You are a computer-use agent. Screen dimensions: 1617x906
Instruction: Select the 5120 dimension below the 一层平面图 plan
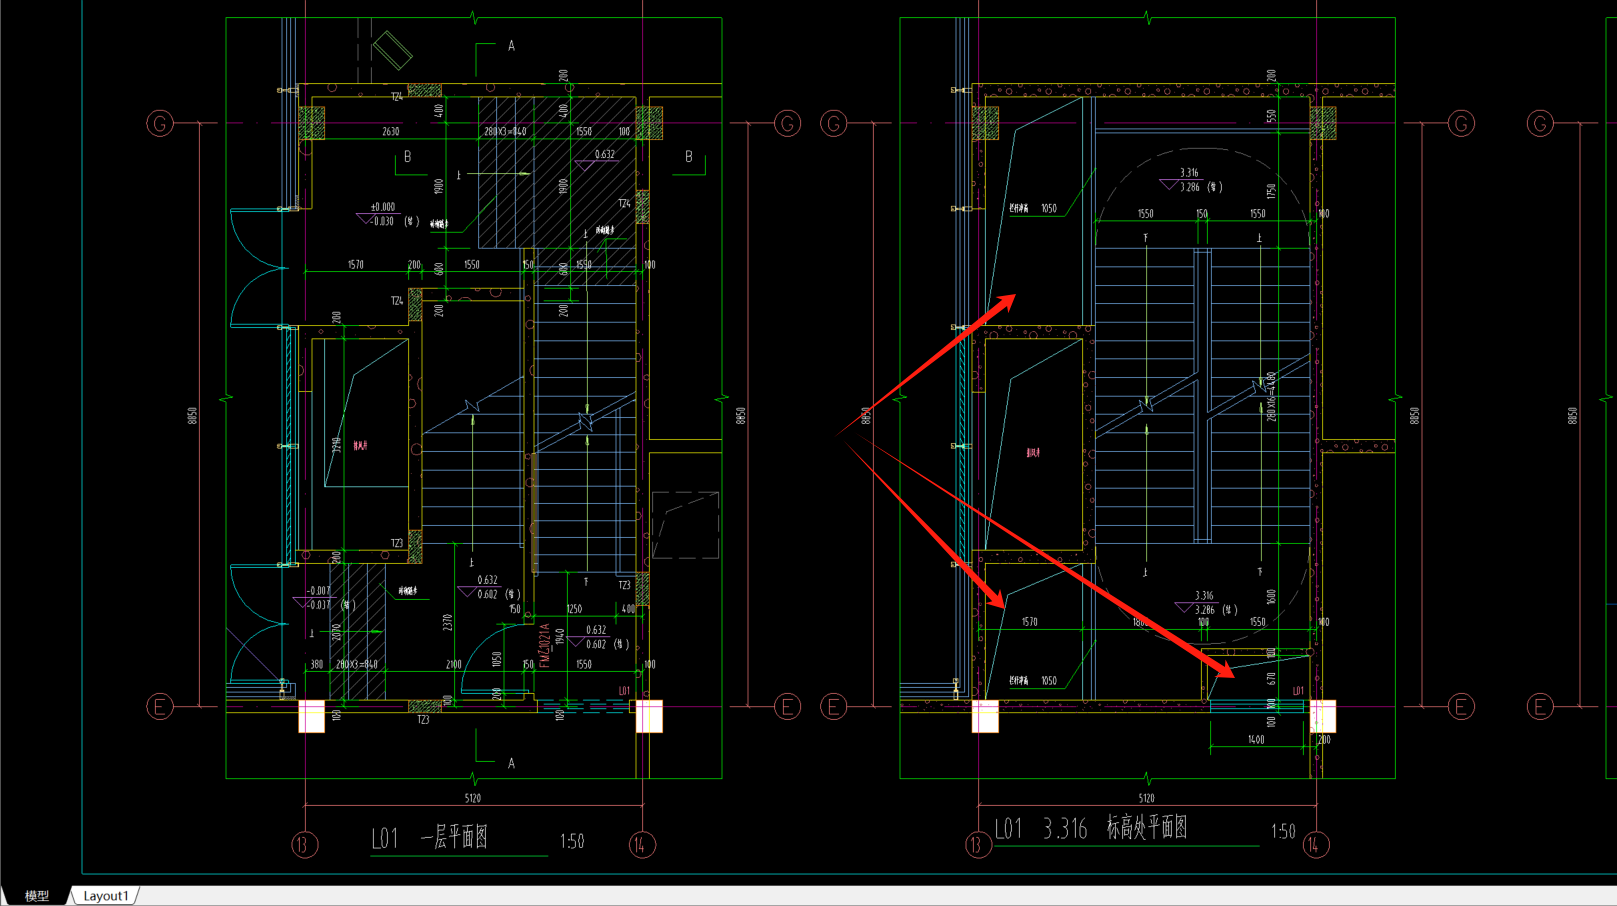click(473, 798)
